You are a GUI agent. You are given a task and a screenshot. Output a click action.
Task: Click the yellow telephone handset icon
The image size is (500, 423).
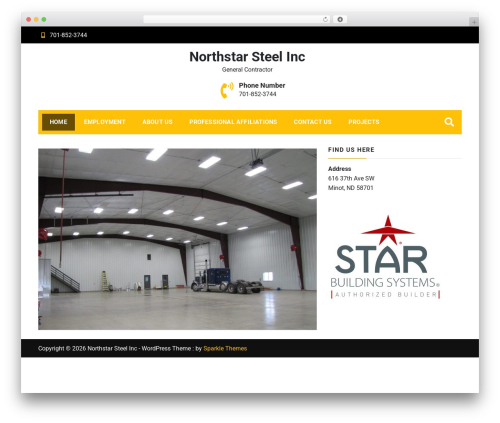click(227, 90)
